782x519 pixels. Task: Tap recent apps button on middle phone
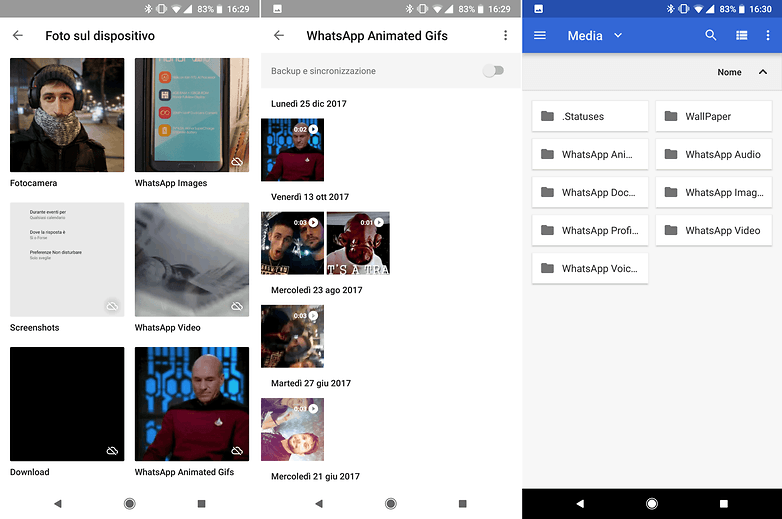[463, 504]
